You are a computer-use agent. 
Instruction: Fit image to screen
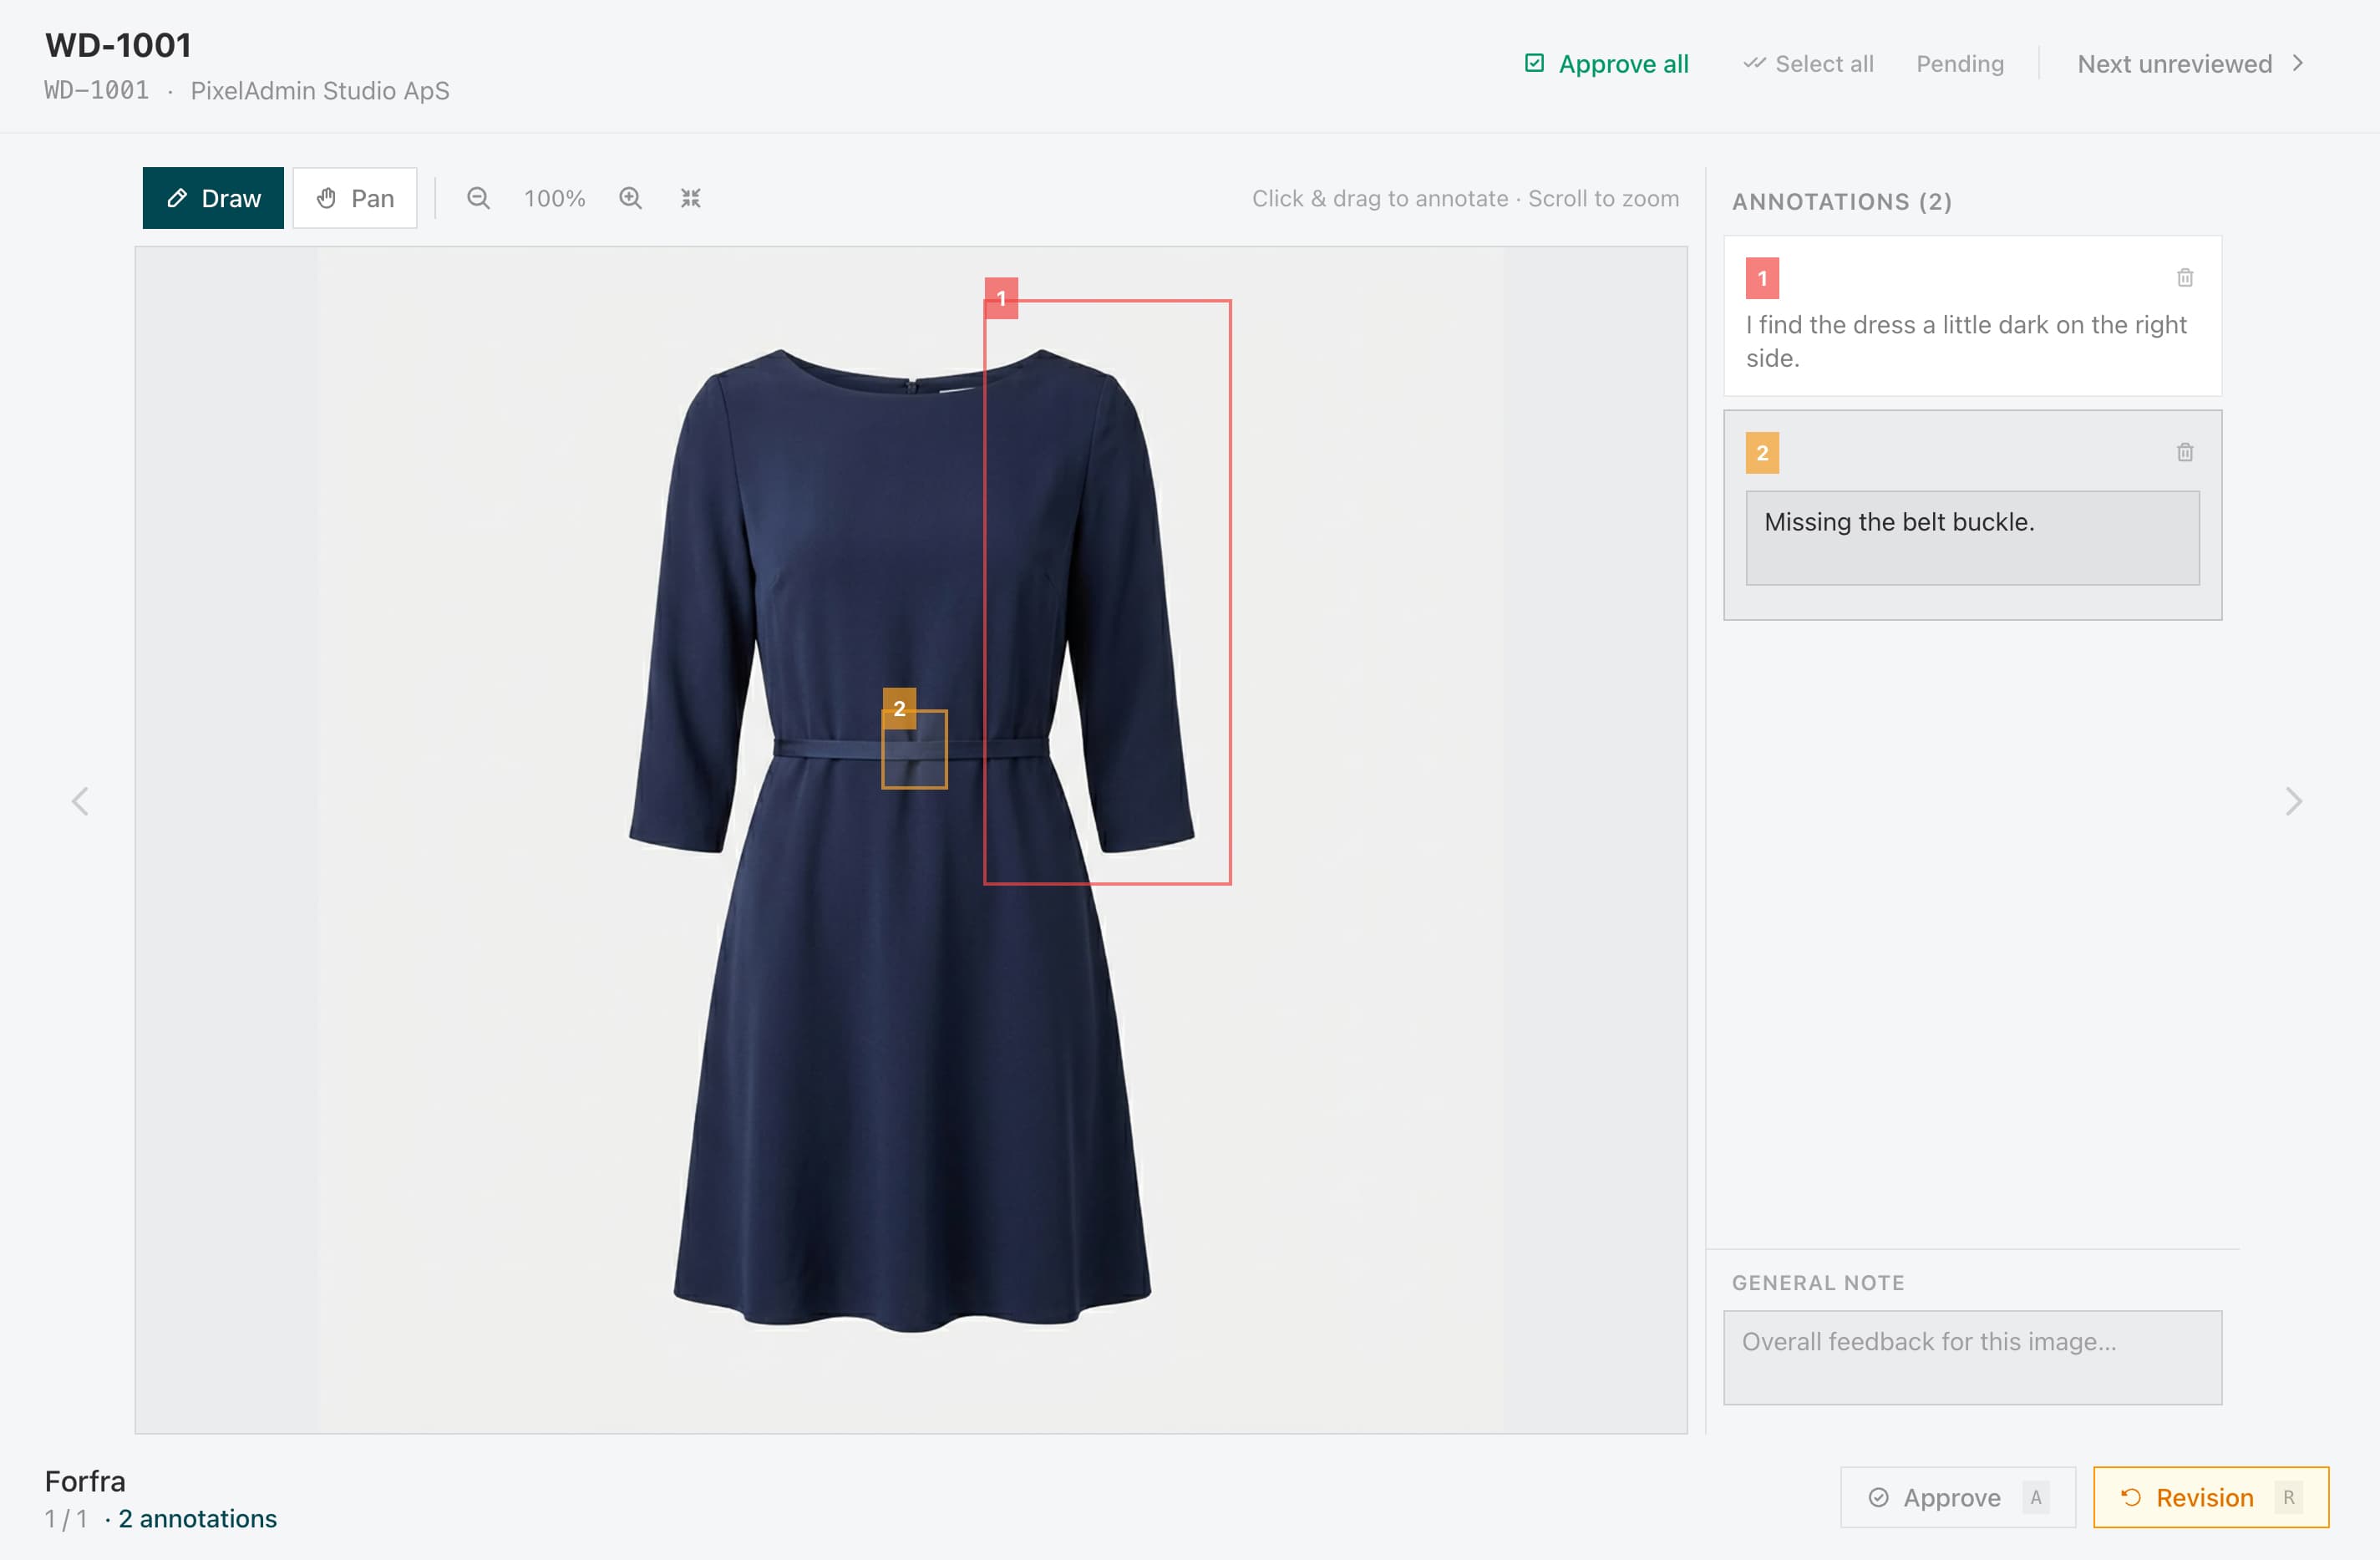(691, 197)
